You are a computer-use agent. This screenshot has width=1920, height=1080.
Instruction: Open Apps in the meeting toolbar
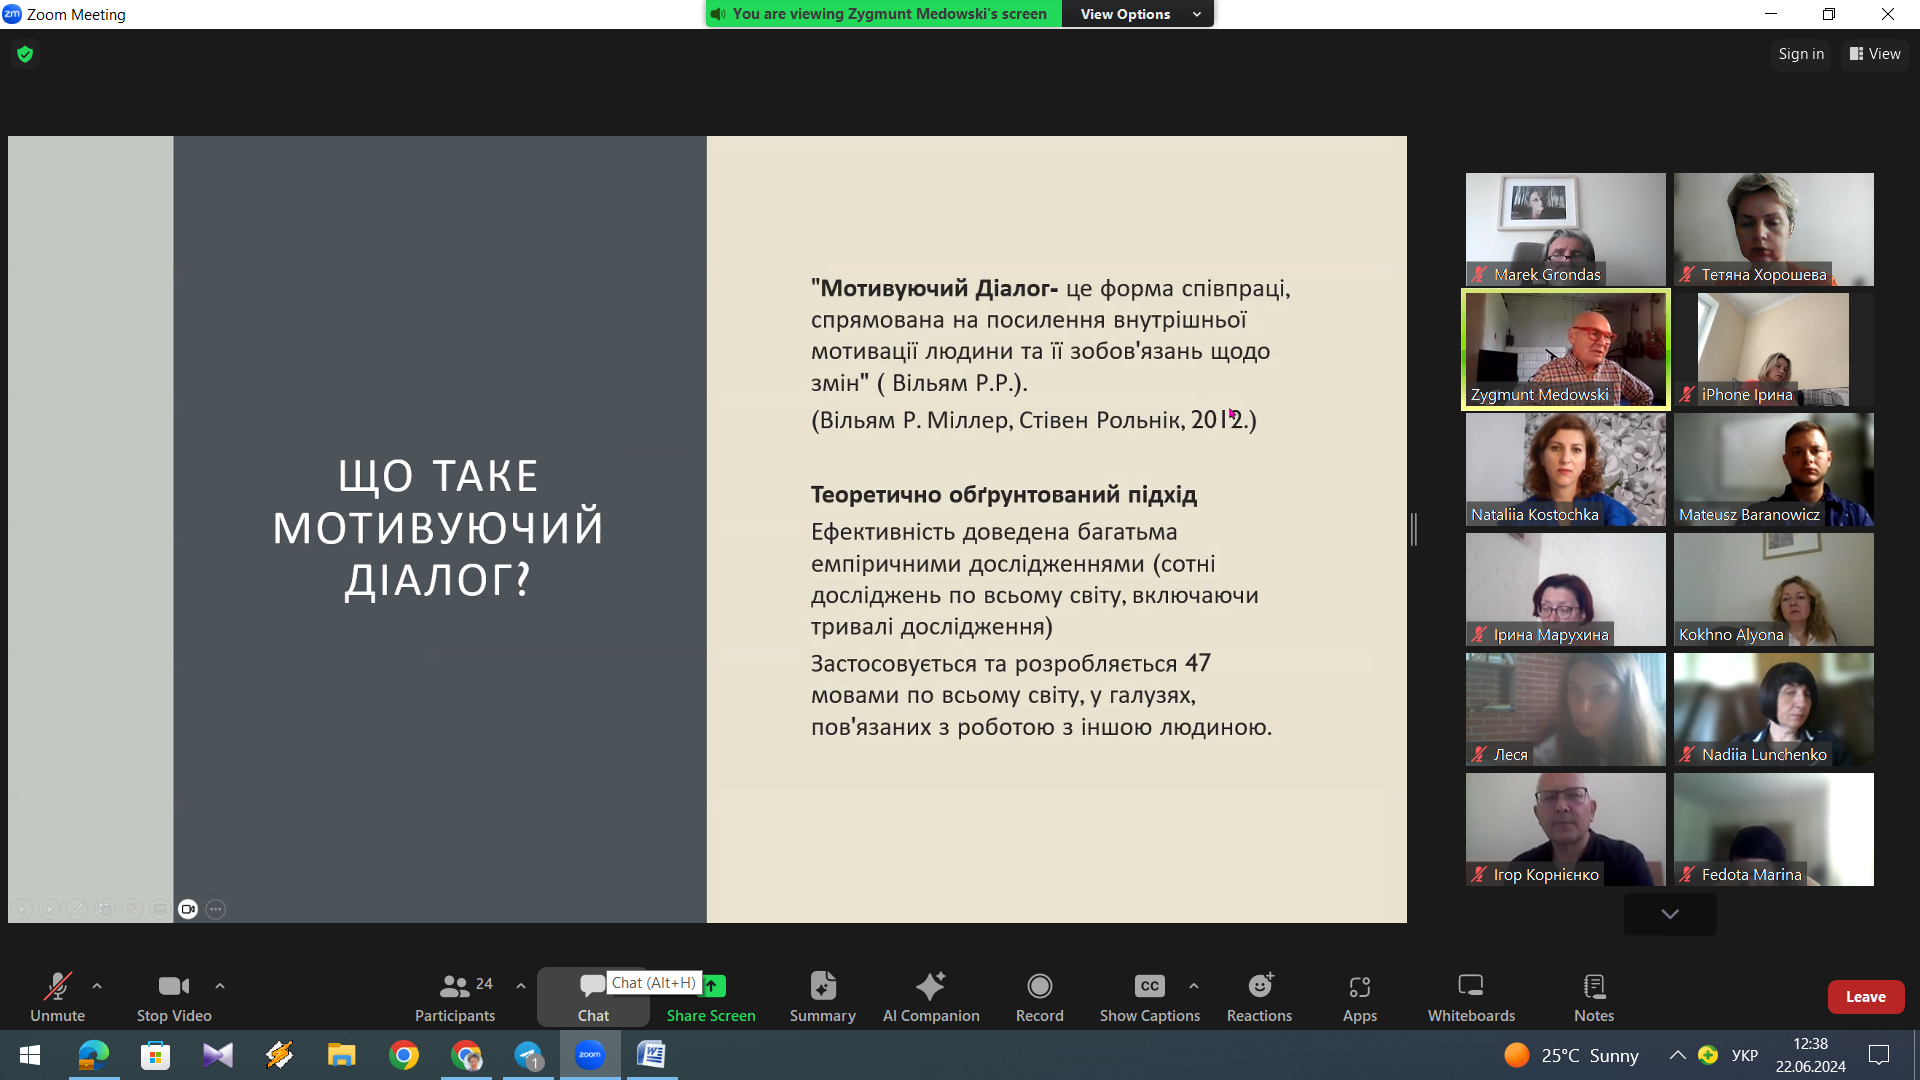click(1359, 997)
